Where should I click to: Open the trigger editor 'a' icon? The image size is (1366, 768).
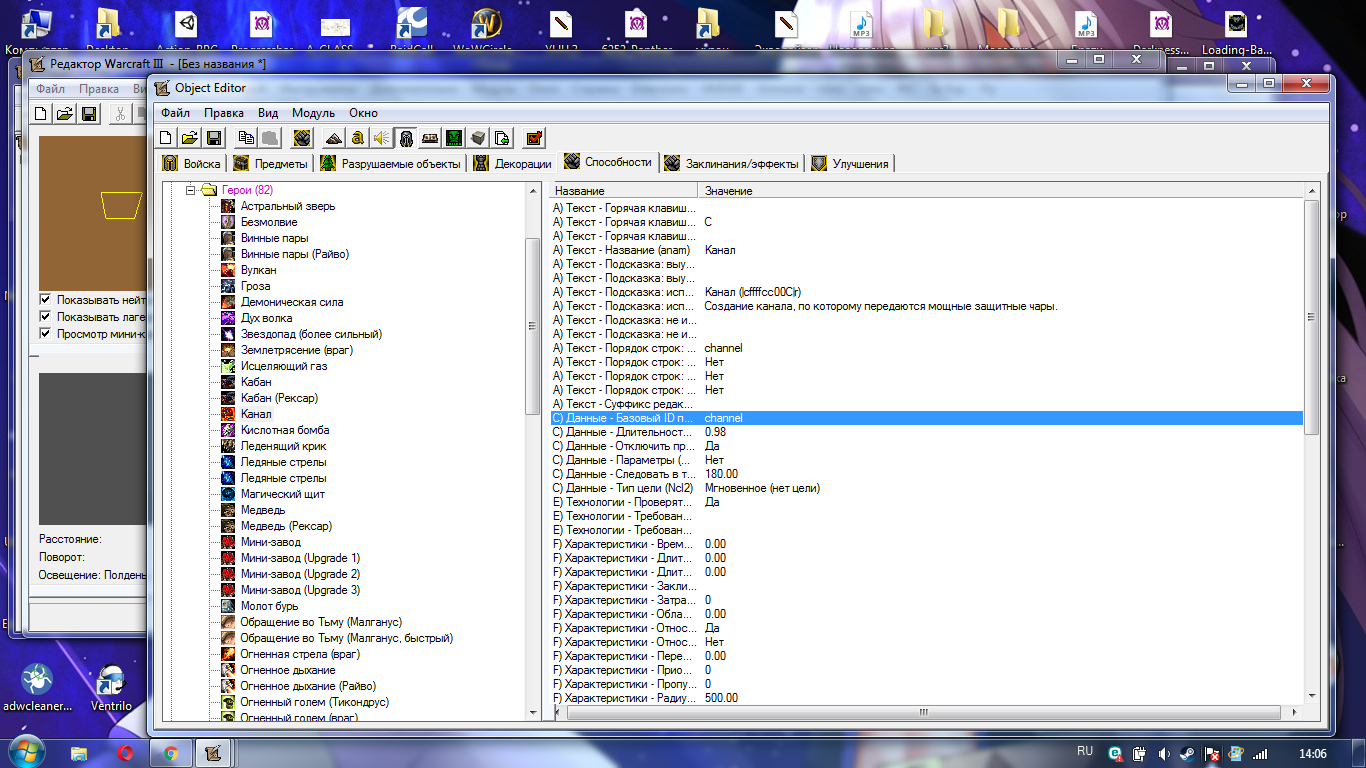[x=357, y=138]
